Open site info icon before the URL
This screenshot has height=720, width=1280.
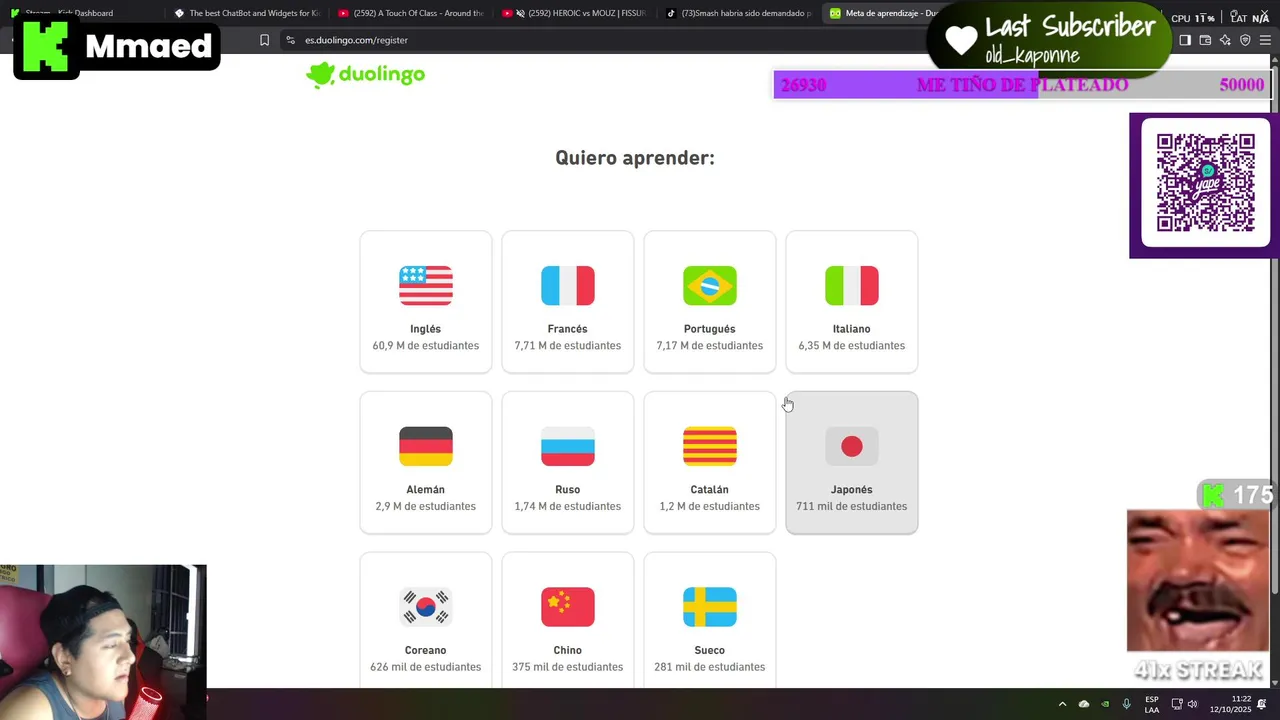(290, 40)
